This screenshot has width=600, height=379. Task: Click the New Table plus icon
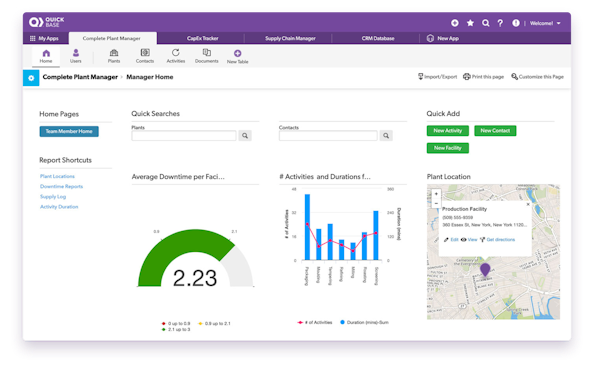click(238, 53)
